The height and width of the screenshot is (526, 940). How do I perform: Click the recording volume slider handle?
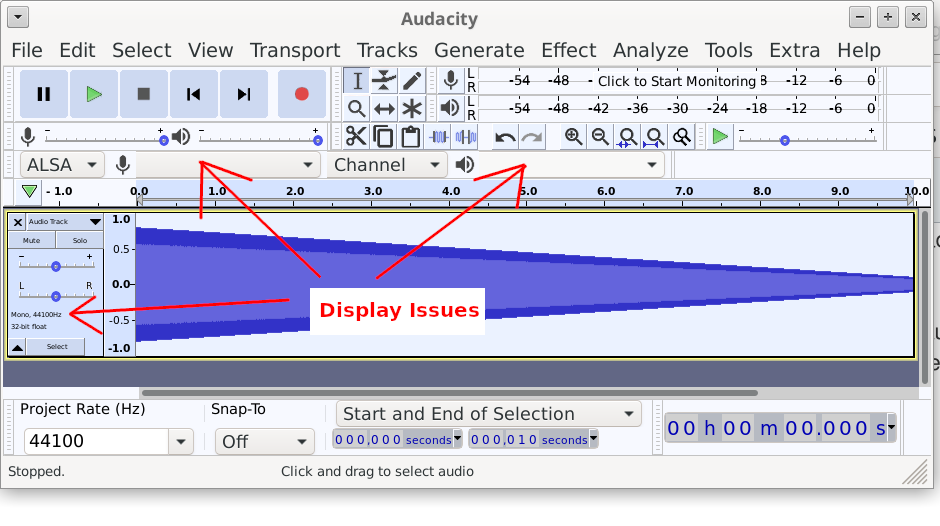point(164,140)
